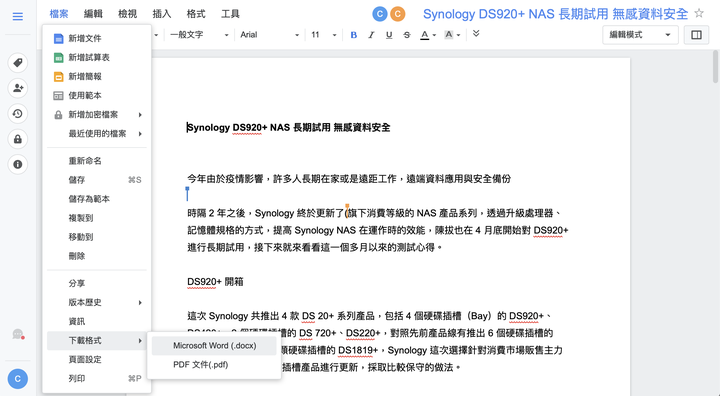720x396 pixels.
Task: Choose 複製到 menu entry
Action: [97, 218]
